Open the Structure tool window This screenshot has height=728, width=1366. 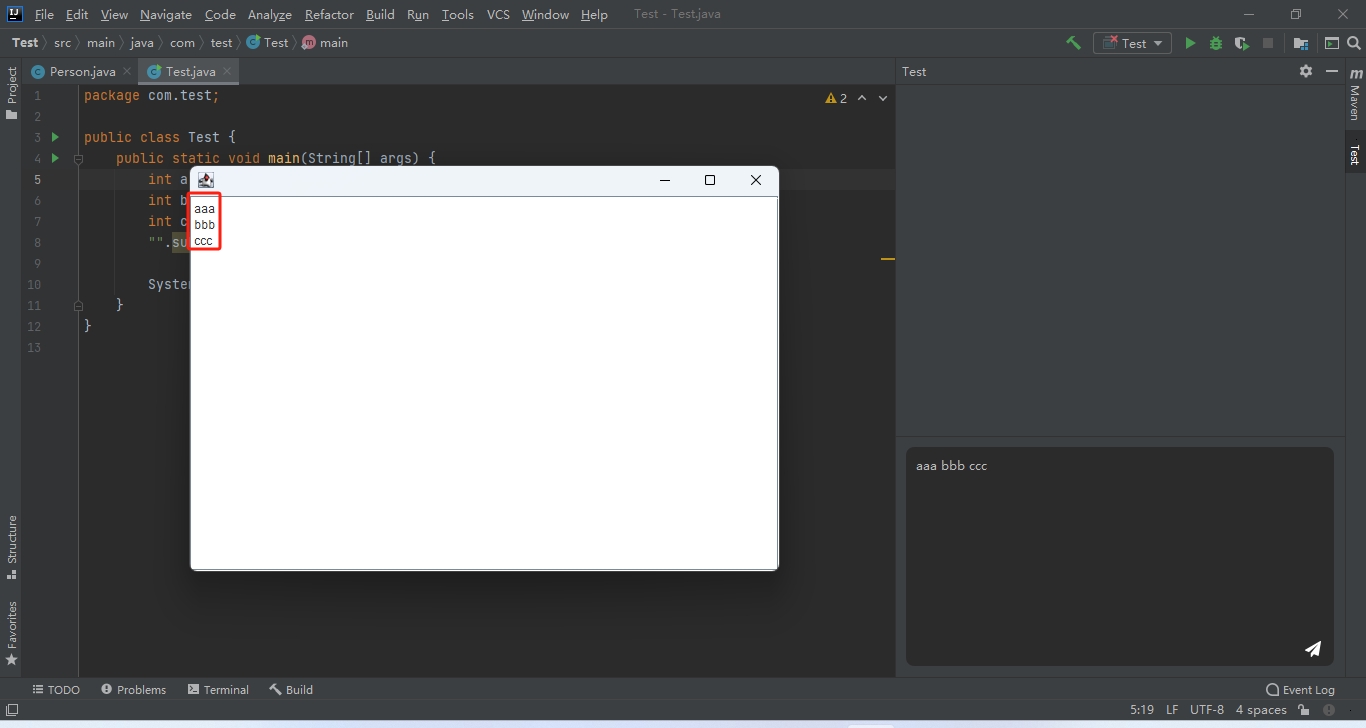[12, 547]
